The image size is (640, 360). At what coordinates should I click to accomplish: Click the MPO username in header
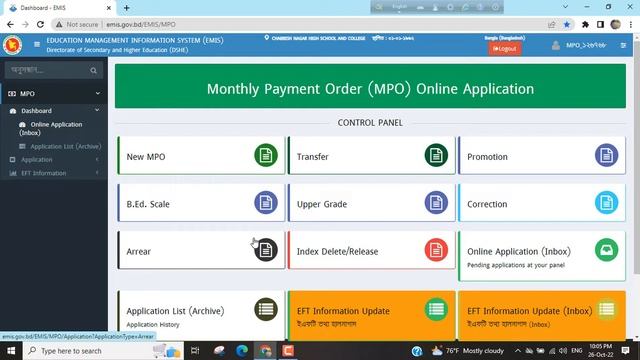point(586,45)
